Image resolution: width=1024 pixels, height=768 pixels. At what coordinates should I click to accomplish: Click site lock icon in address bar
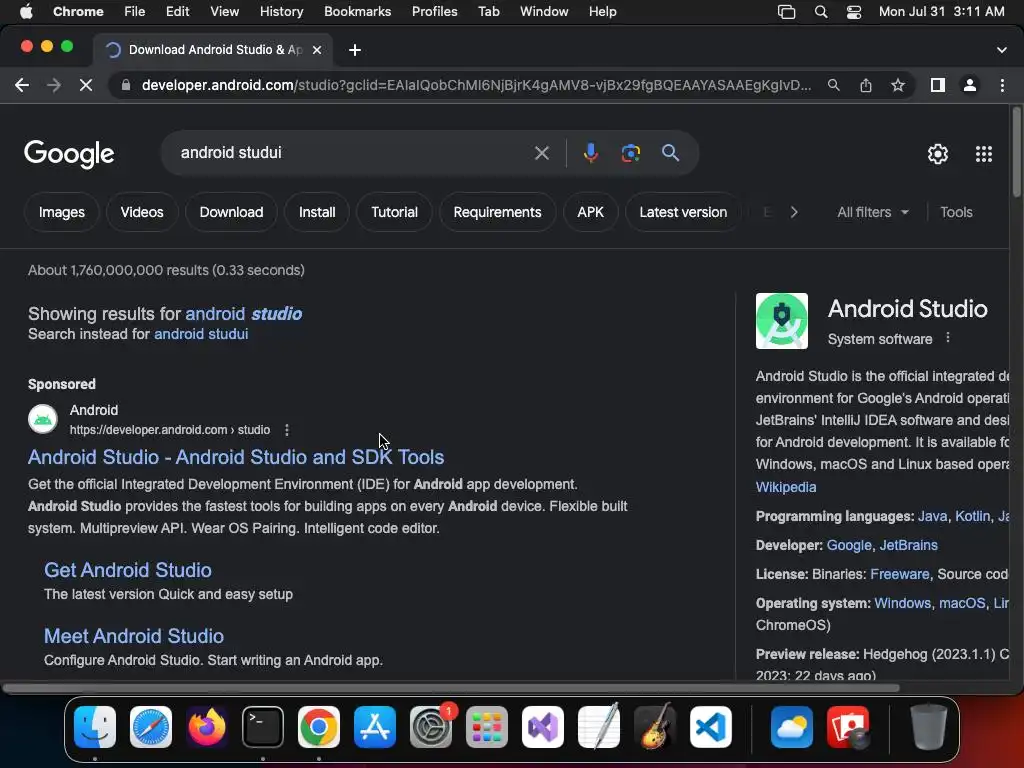tap(125, 85)
